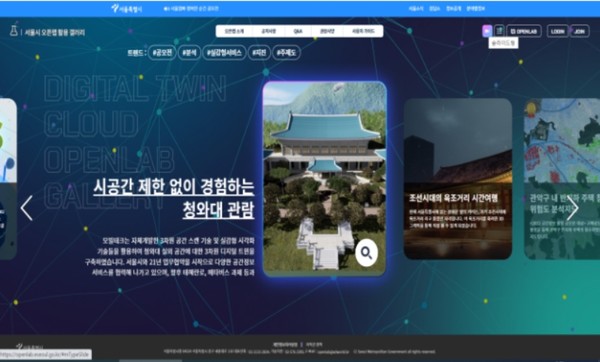
Task: Open 정보공개 in the top bar
Action: coord(453,8)
